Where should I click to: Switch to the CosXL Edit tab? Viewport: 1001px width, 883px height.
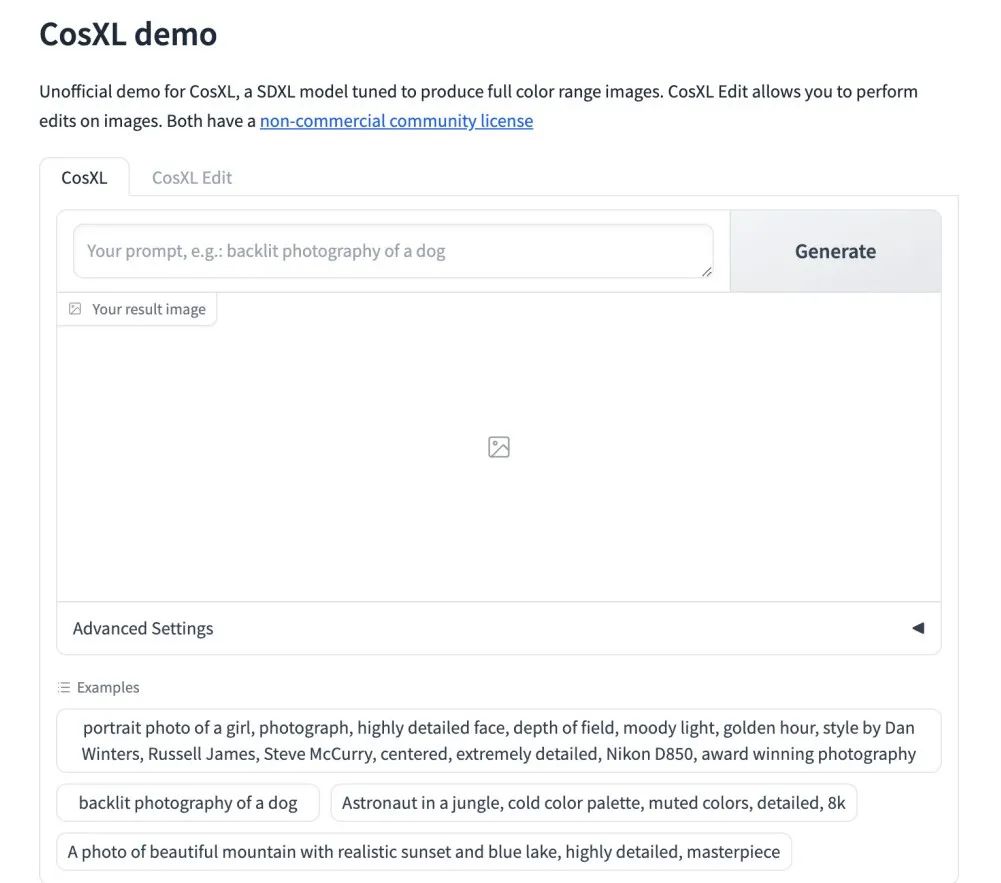point(192,177)
